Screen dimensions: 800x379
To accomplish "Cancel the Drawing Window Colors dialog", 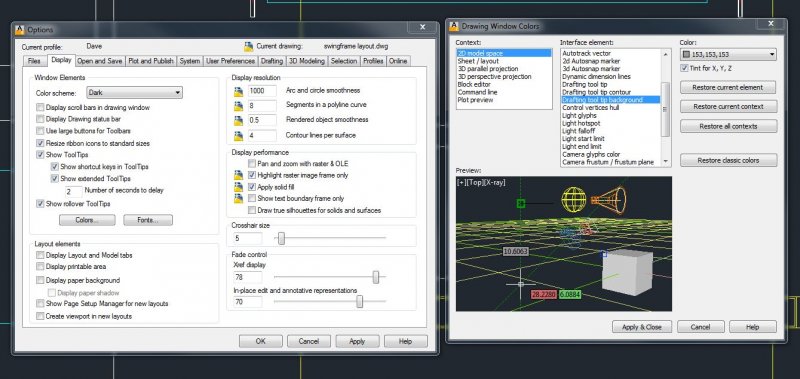I will pos(701,327).
